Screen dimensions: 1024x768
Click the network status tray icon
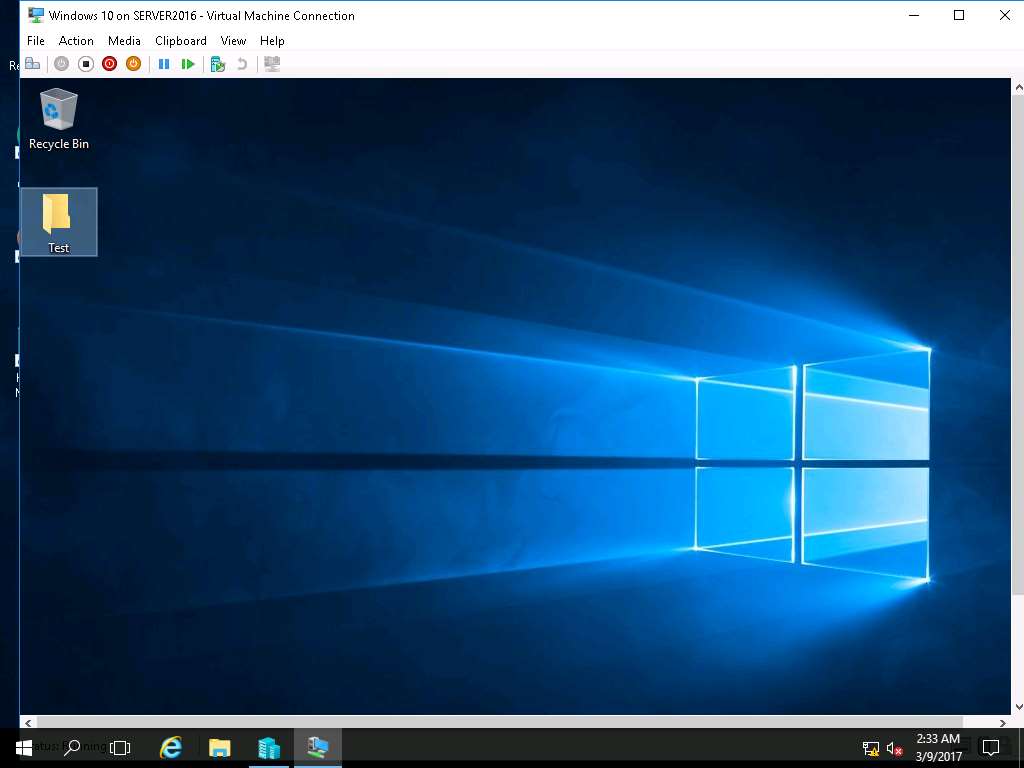coord(871,748)
